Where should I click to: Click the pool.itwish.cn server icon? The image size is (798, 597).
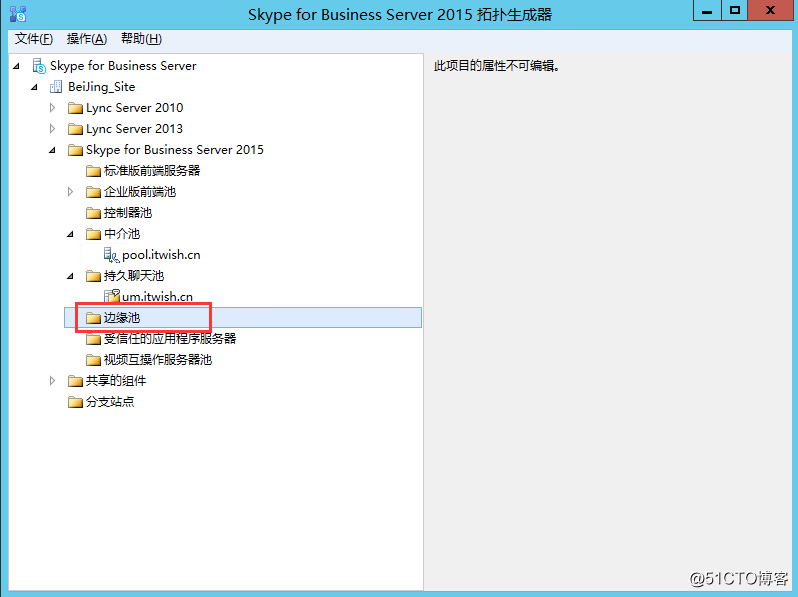tap(111, 255)
